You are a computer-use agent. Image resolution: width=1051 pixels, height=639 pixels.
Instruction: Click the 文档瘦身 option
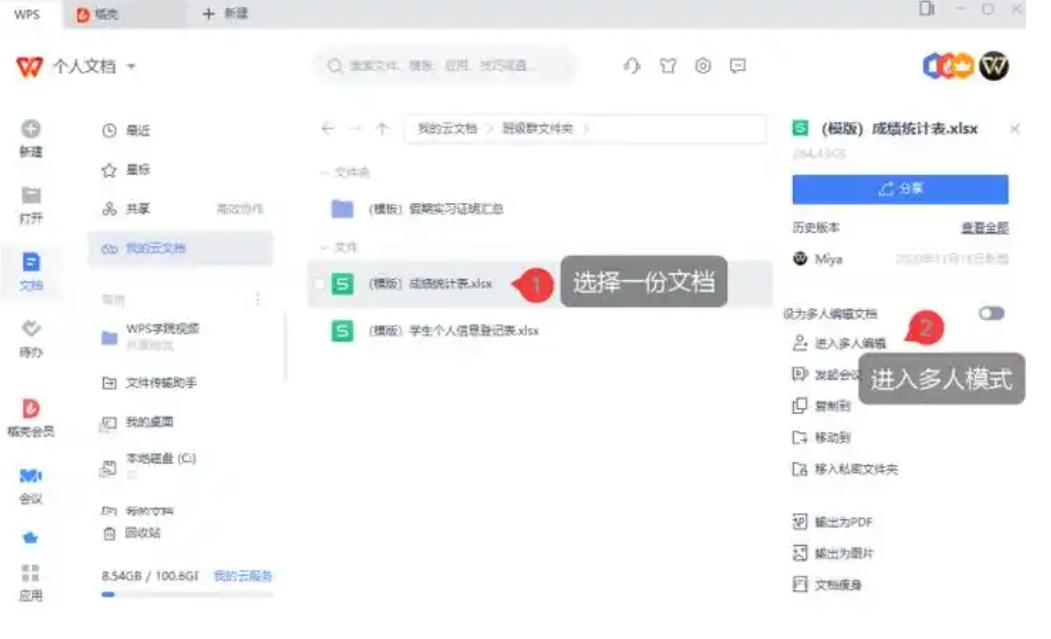(x=827, y=584)
